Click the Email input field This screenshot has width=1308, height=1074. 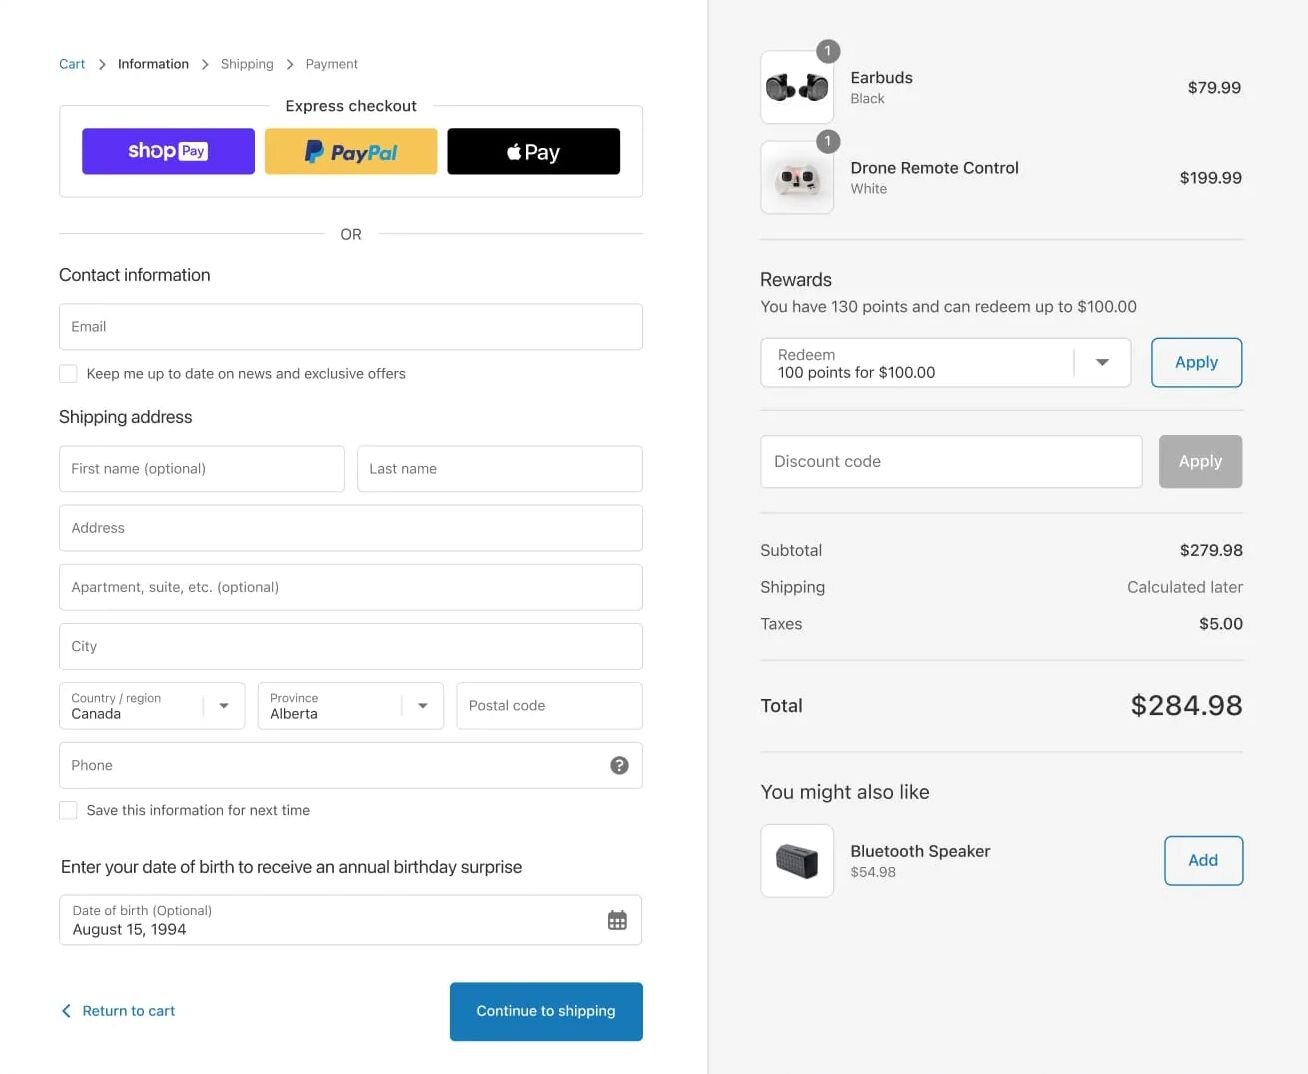click(350, 326)
